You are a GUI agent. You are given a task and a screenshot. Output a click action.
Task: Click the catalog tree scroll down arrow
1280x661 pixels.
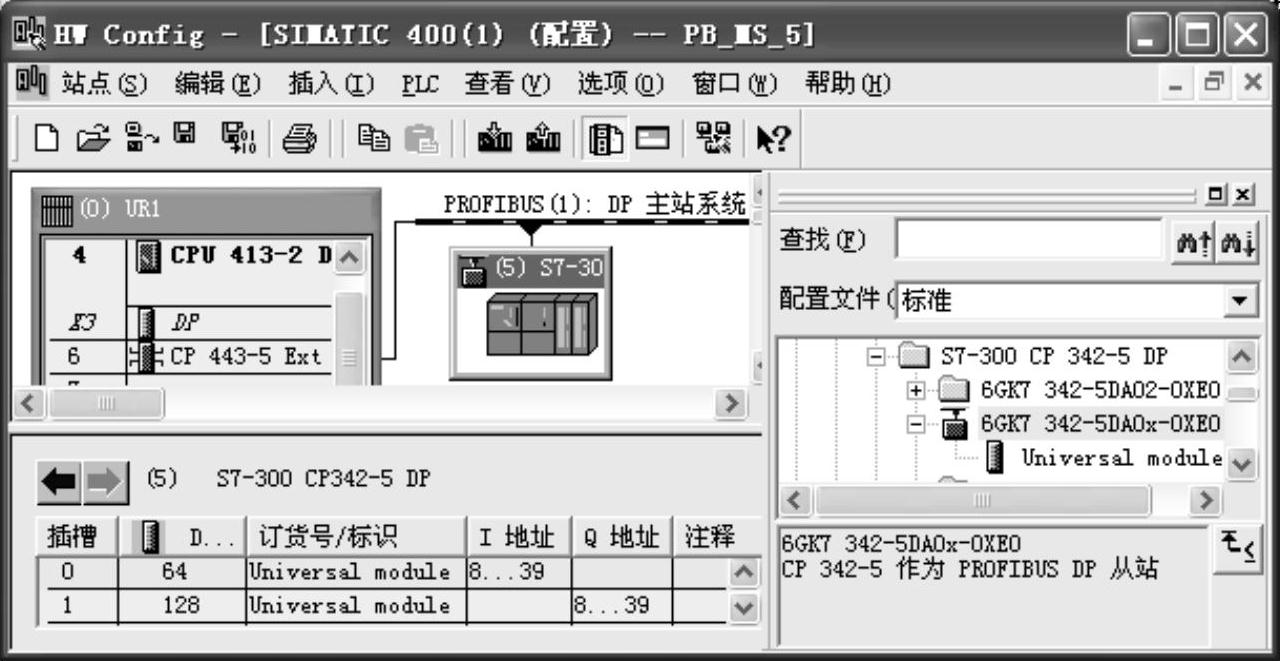pos(1242,463)
